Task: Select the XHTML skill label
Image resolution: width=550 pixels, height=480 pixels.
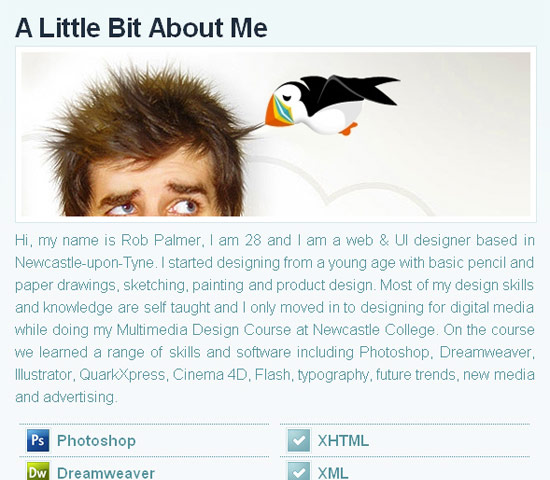Action: [343, 441]
